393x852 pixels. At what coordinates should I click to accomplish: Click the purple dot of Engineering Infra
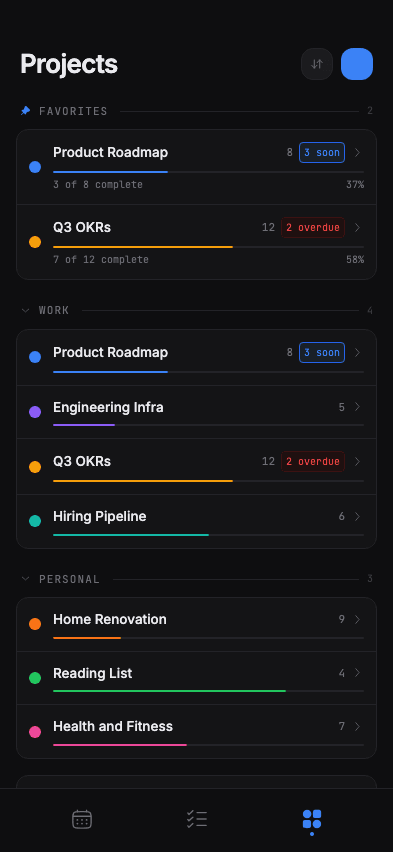click(35, 412)
